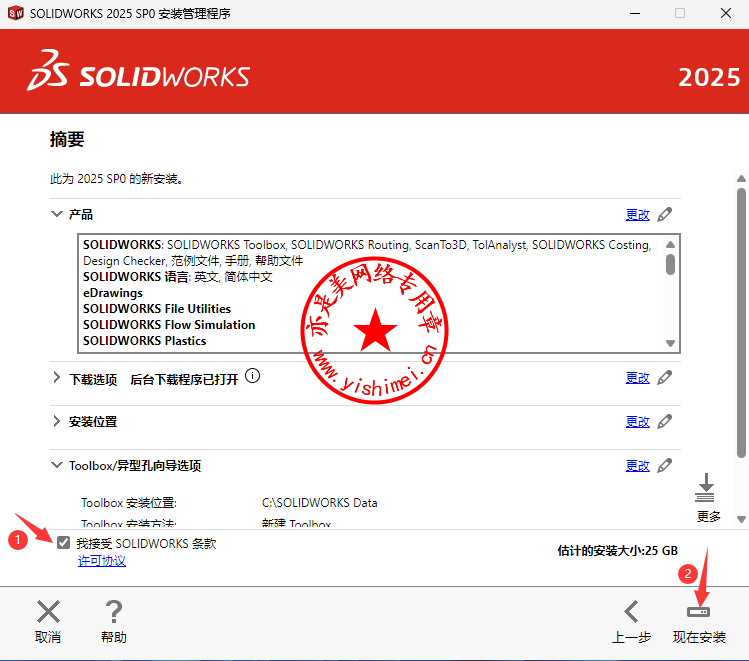Click product list scroll down arrow
This screenshot has height=661, width=749.
point(671,343)
